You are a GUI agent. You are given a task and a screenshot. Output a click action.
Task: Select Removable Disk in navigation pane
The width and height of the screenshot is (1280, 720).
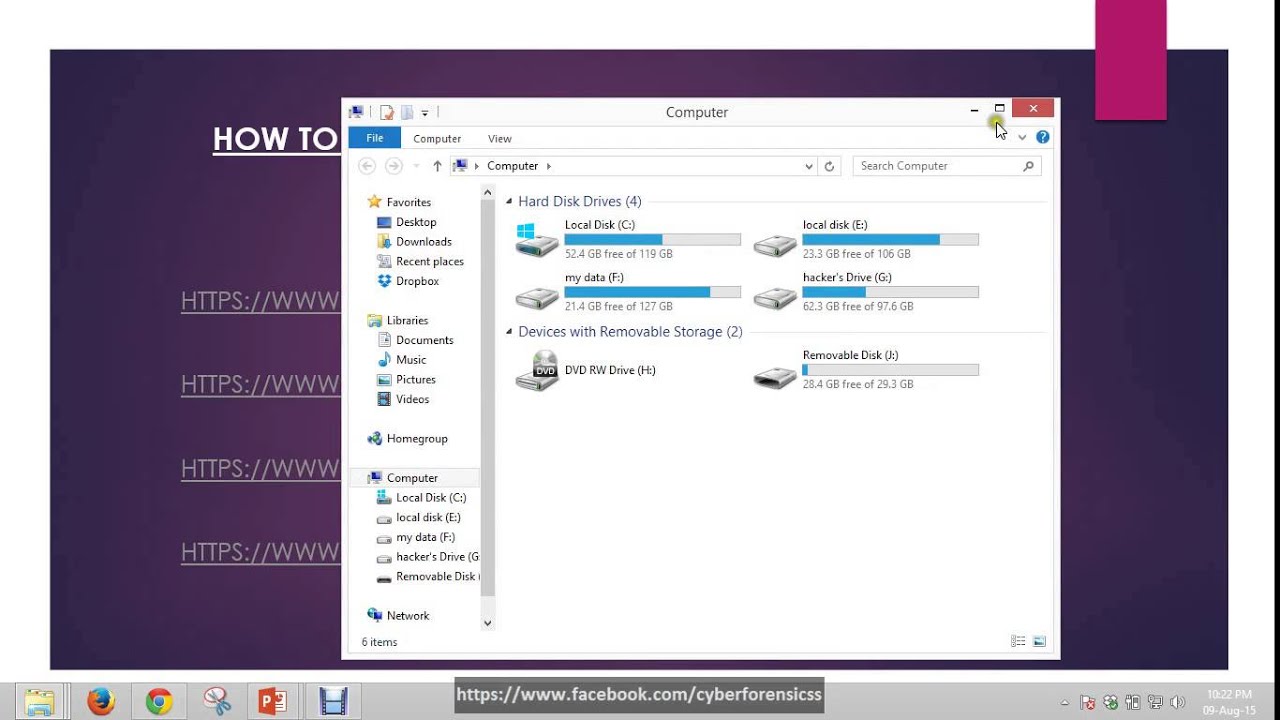pos(435,577)
